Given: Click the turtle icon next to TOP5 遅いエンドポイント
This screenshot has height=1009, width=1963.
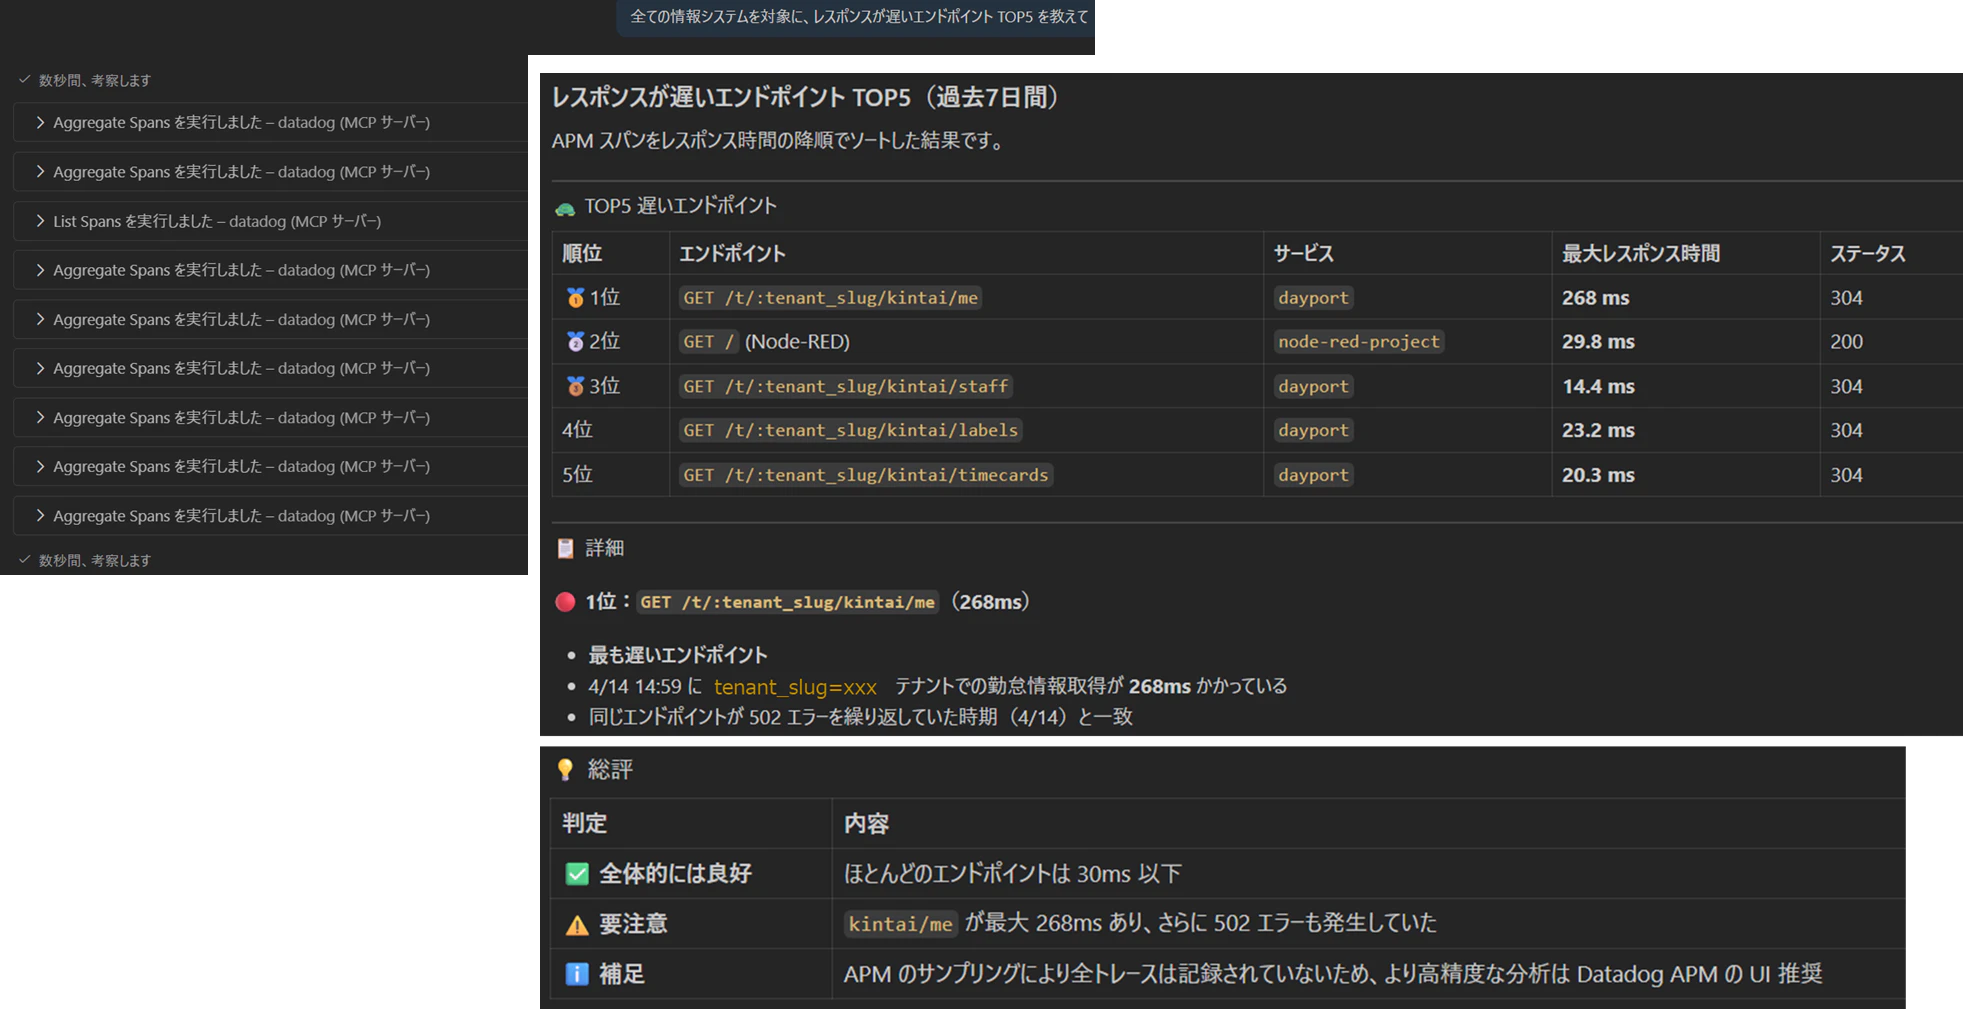Looking at the screenshot, I should [565, 208].
